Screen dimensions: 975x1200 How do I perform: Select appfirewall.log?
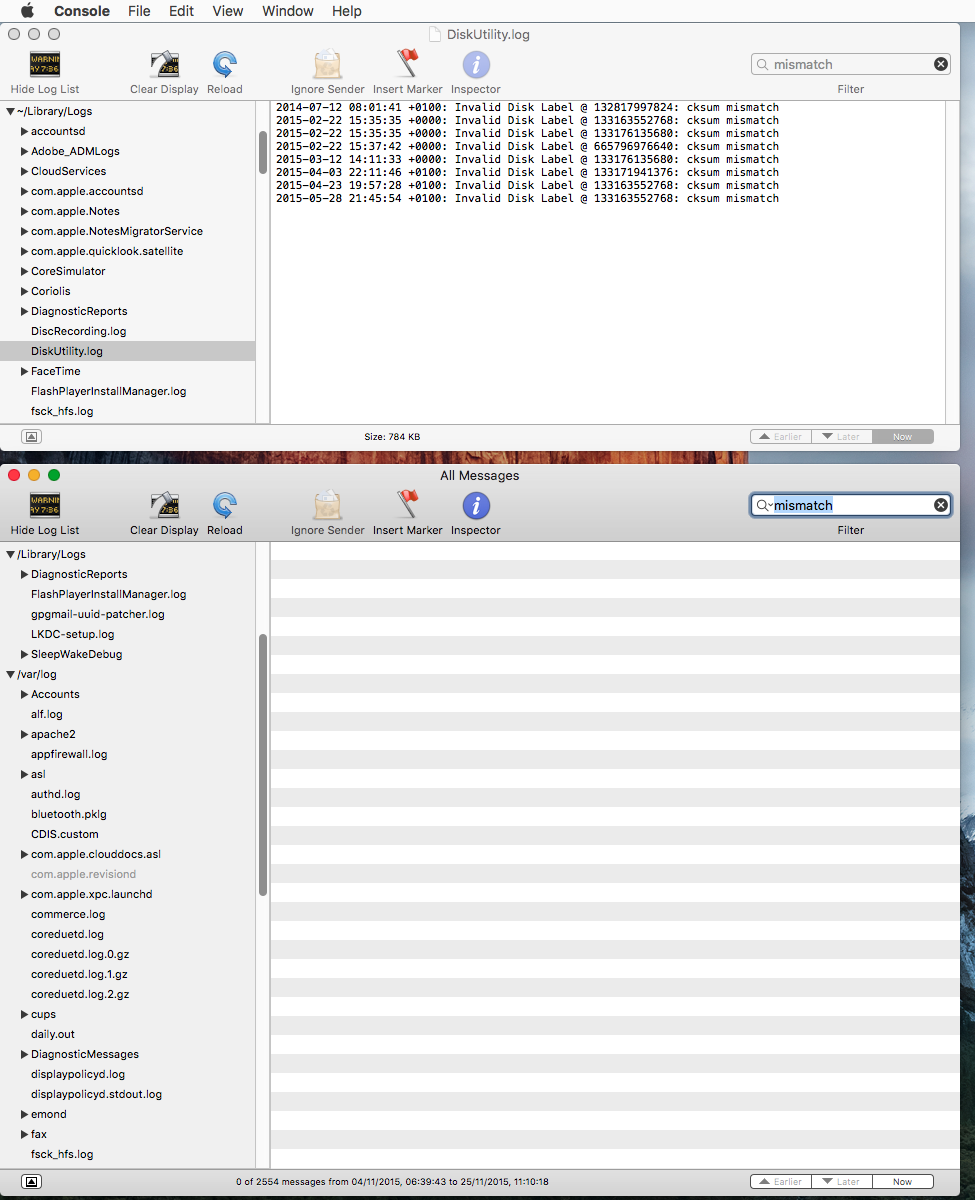tap(69, 754)
